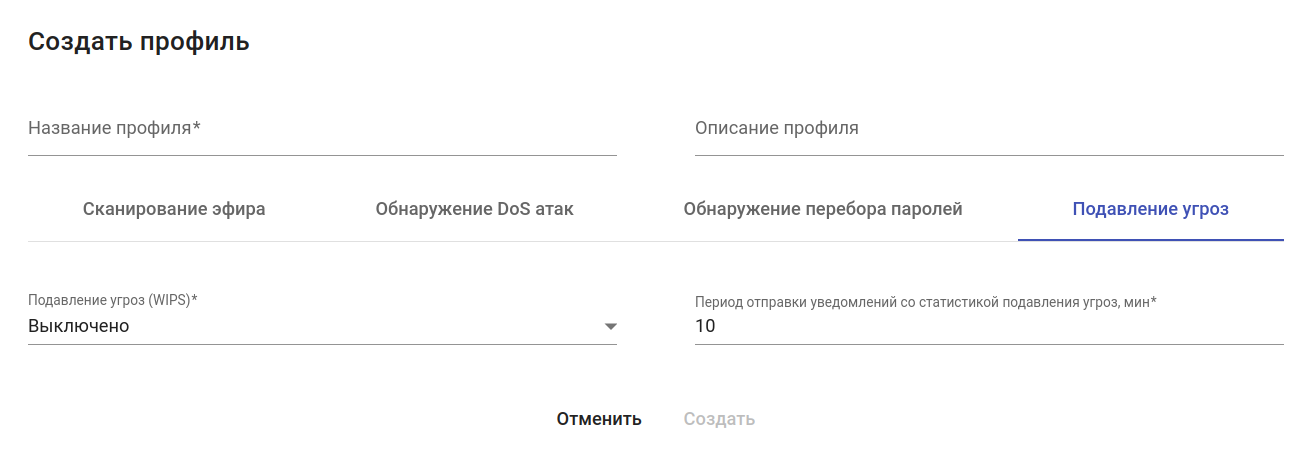Click the underline below the 'Описание профиля' field
The image size is (1312, 449).
click(x=988, y=155)
